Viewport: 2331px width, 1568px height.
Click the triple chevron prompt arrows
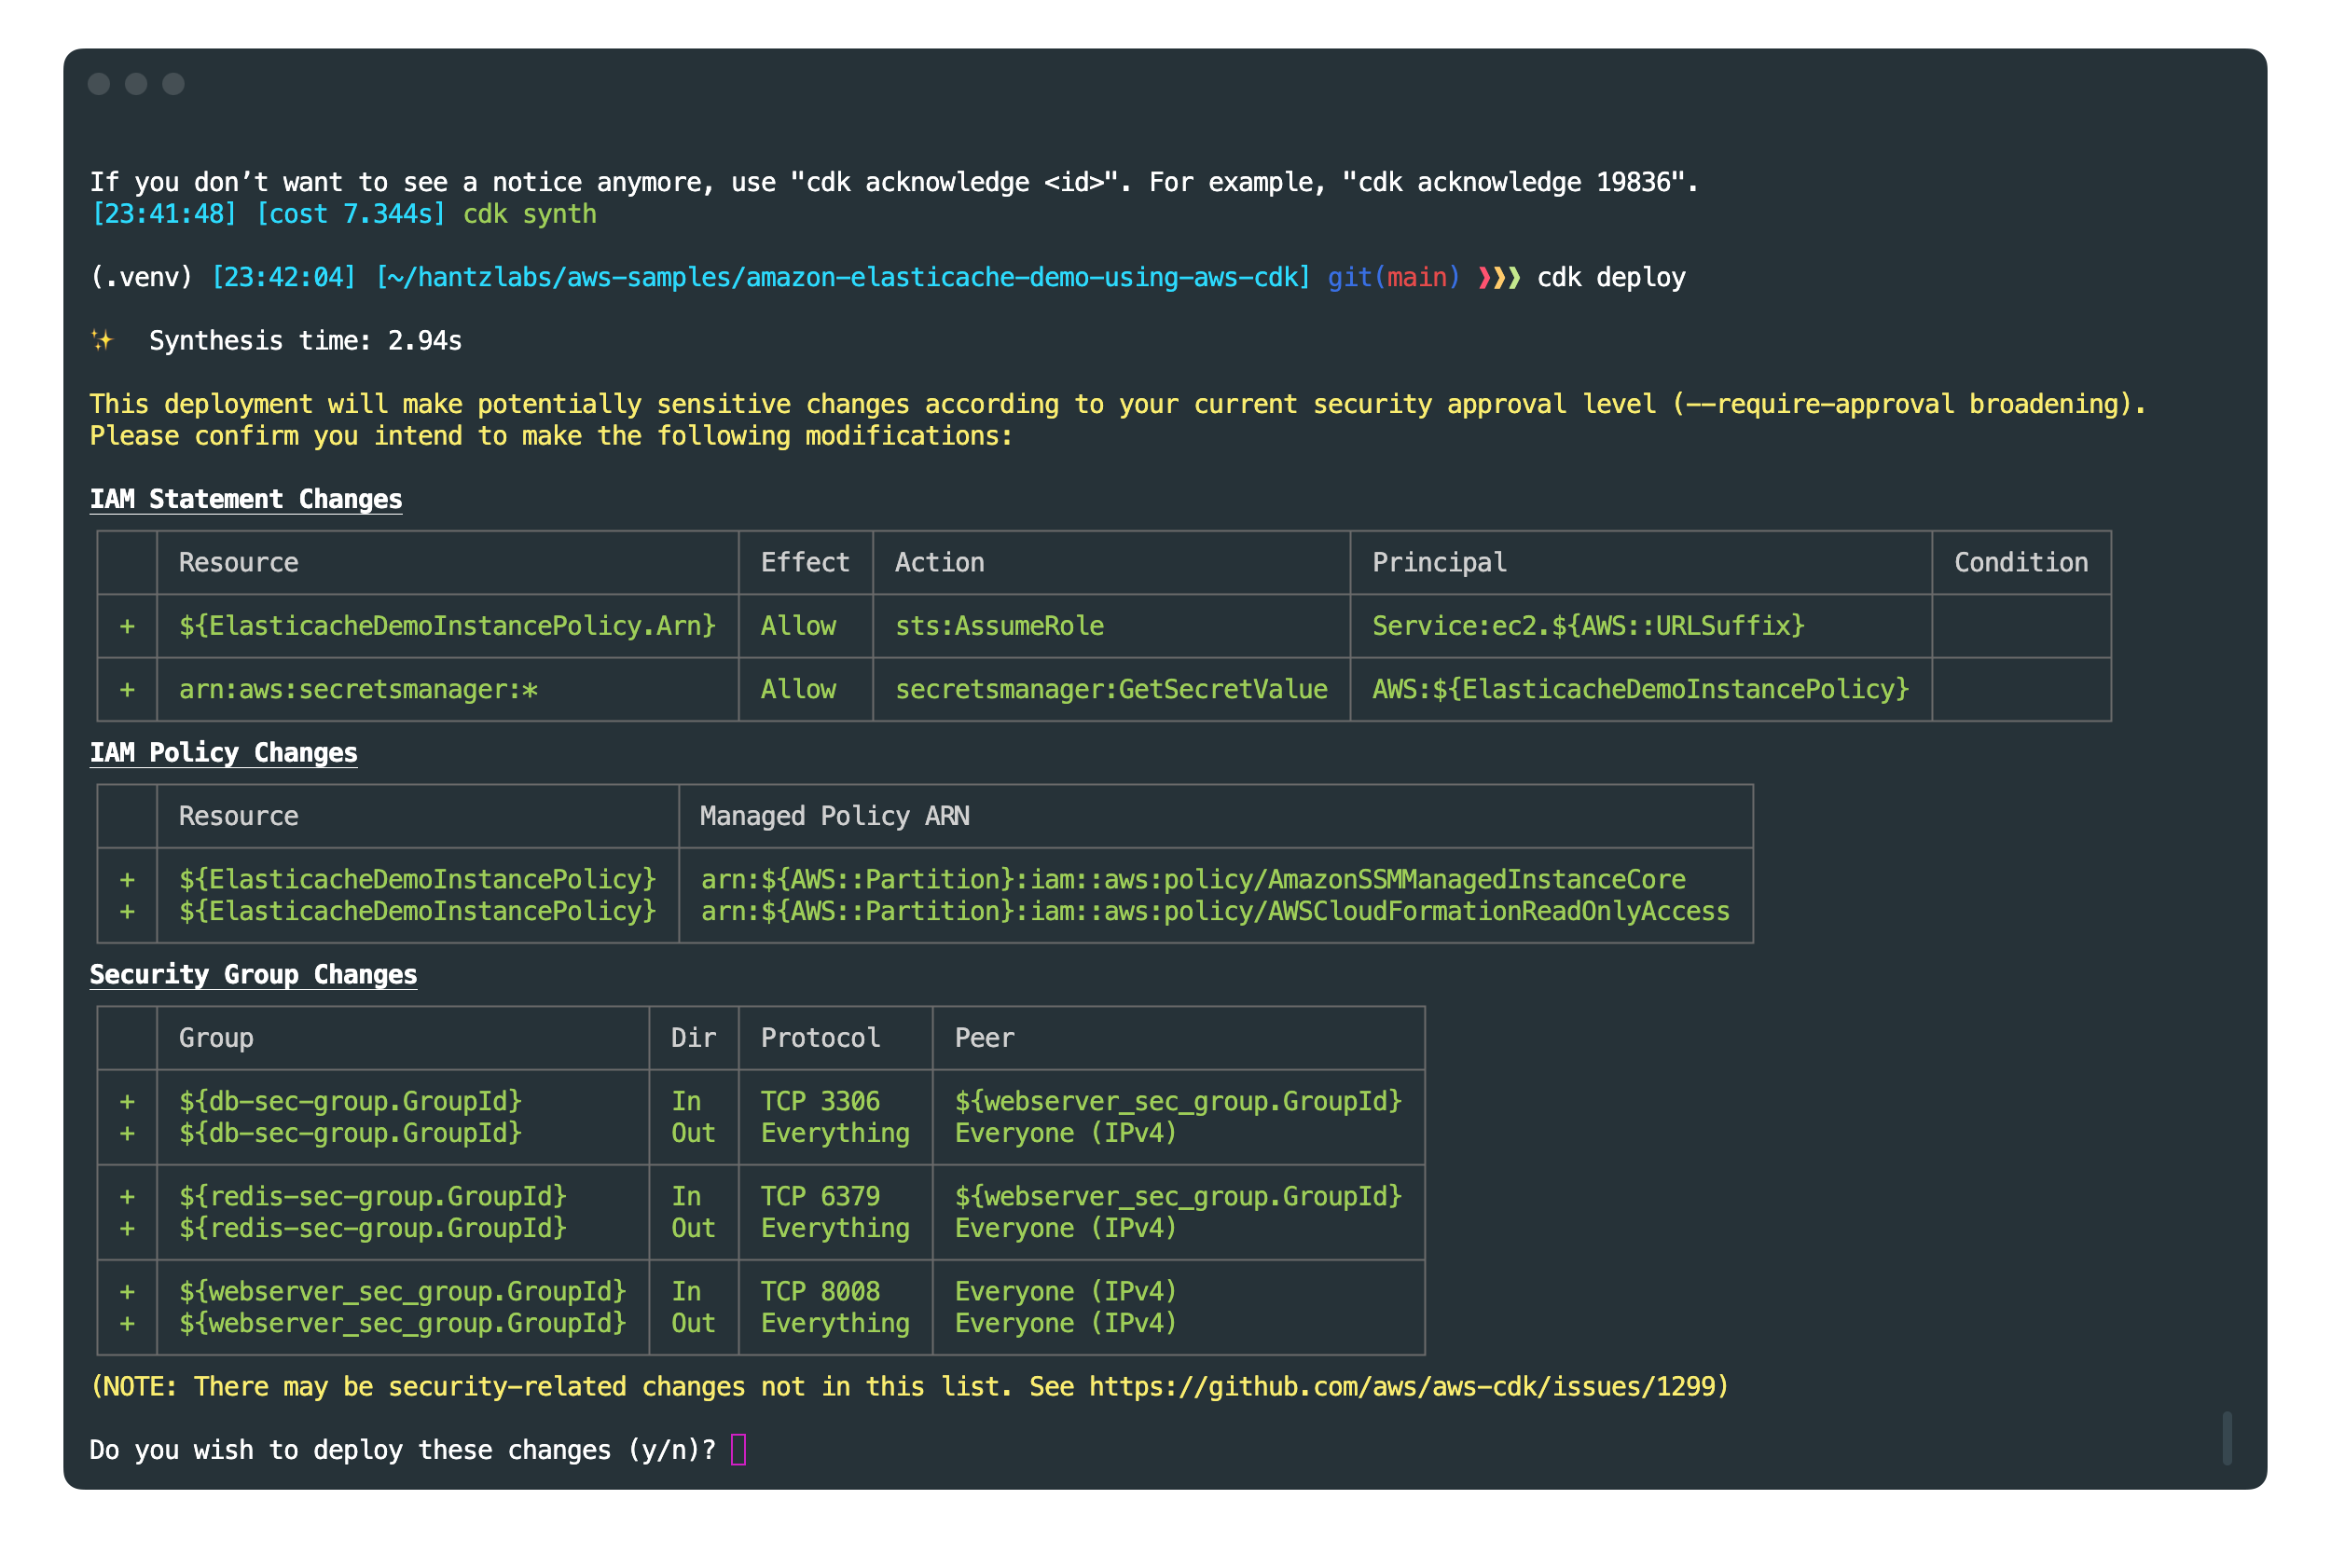pyautogui.click(x=1498, y=277)
